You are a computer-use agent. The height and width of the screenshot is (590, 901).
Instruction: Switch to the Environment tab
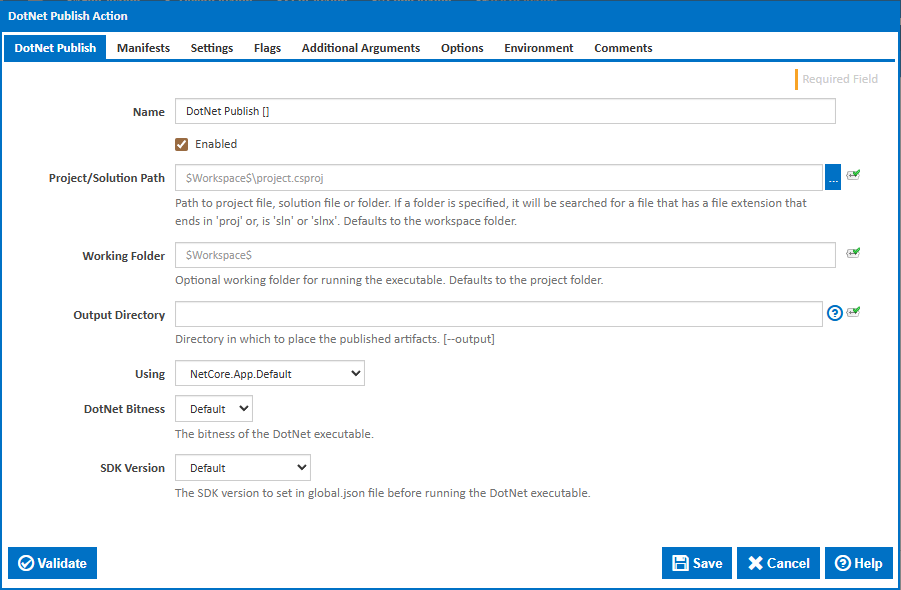(x=538, y=47)
